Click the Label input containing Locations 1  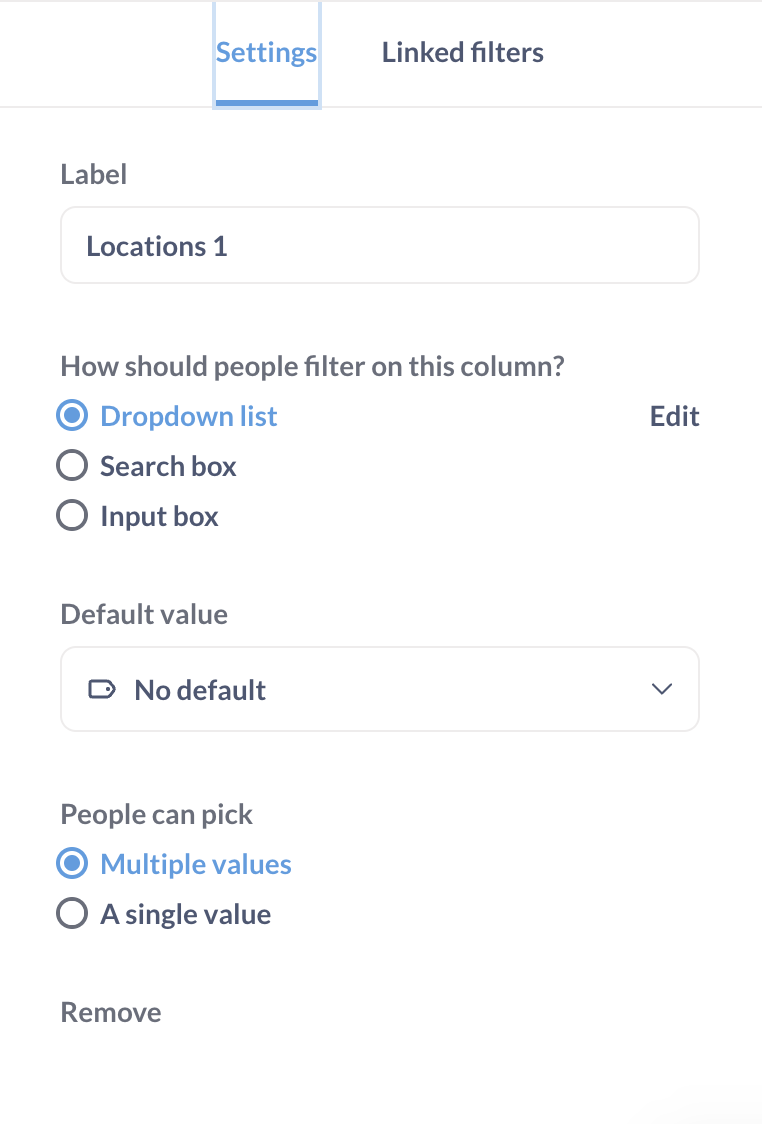380,245
